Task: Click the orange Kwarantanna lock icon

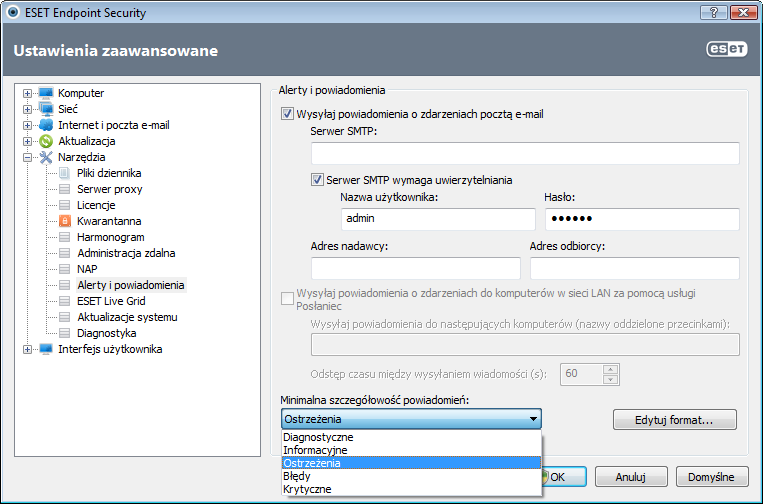Action: tap(65, 221)
